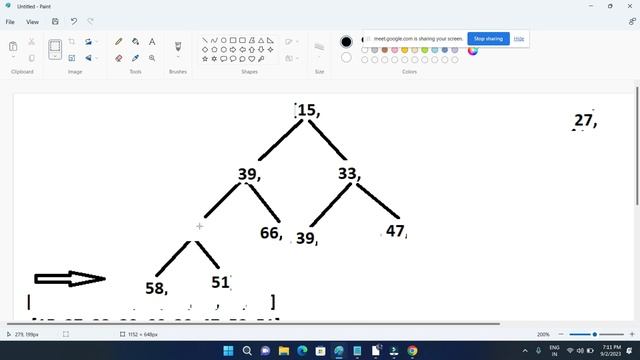Zoom out with minus button
This screenshot has height=360, width=640.
pos(561,334)
